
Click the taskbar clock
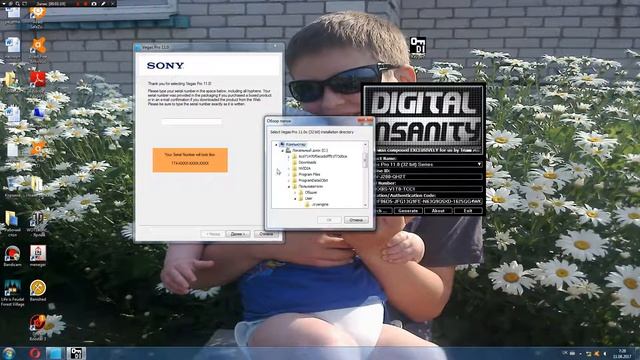(x=622, y=353)
